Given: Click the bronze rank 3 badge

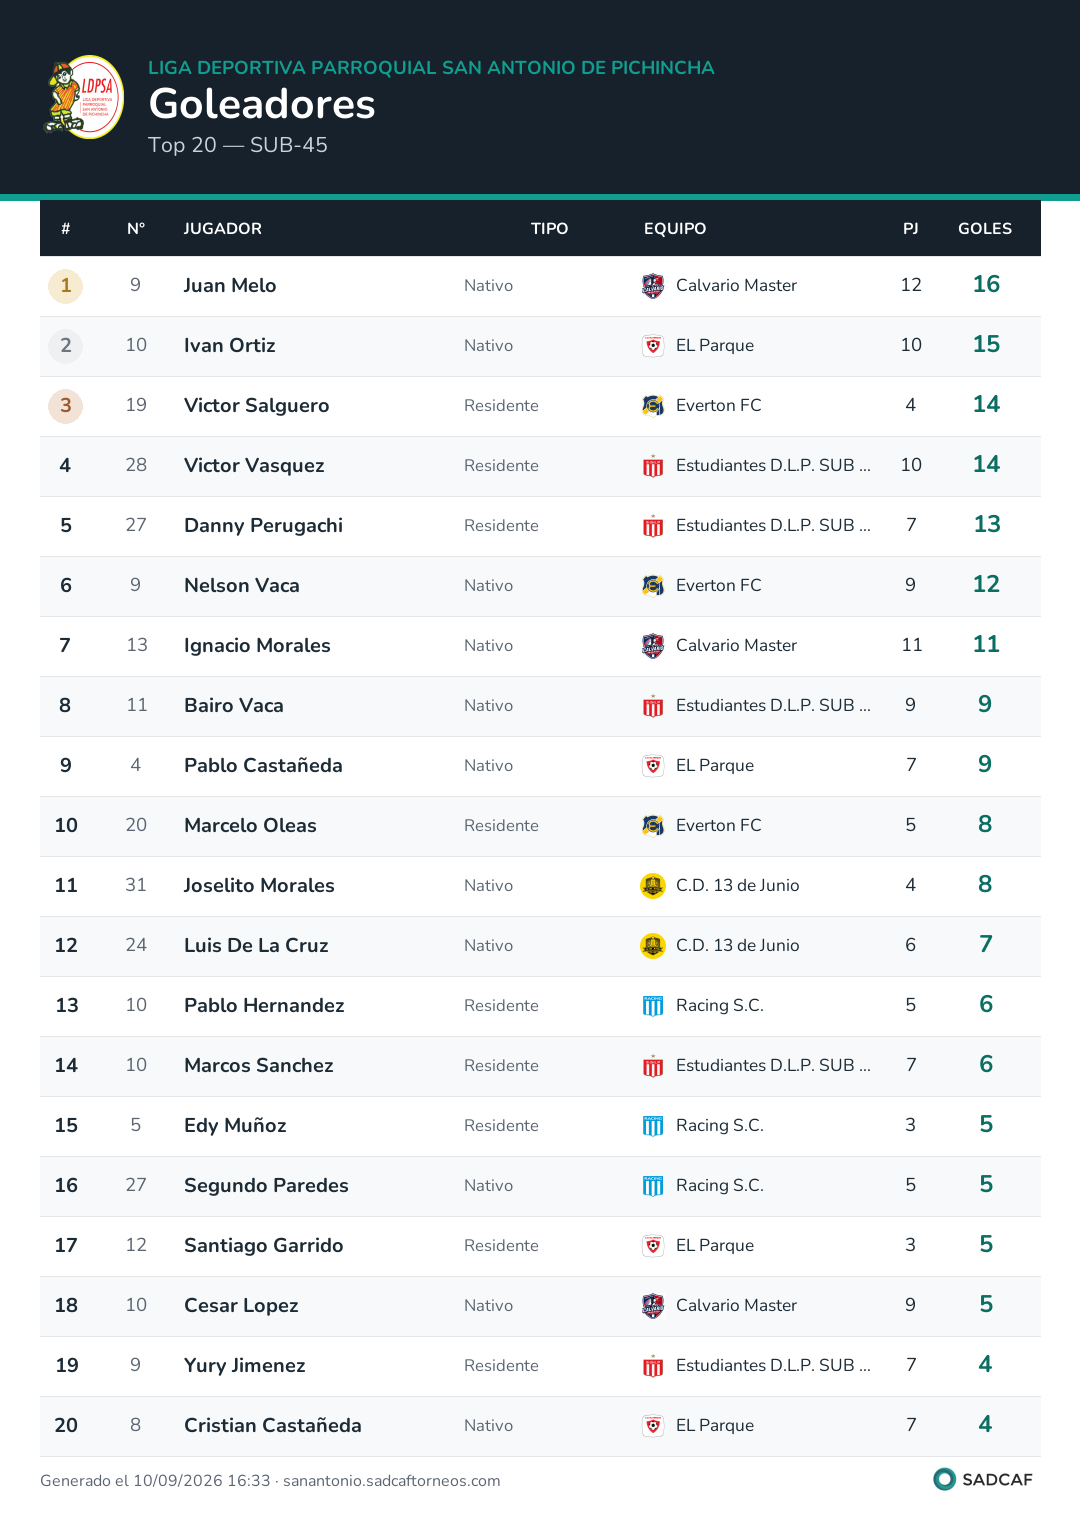Looking at the screenshot, I should coord(66,406).
